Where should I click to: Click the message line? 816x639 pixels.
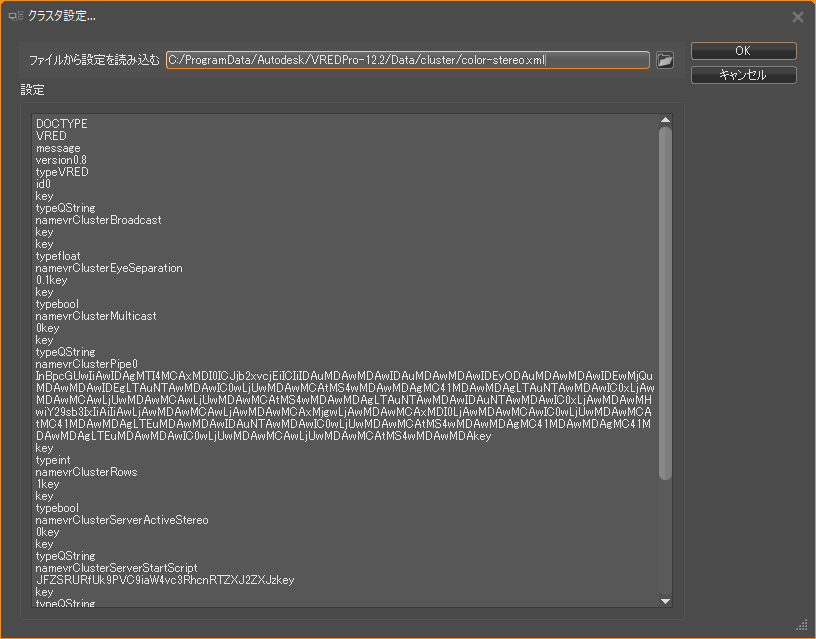pos(58,148)
